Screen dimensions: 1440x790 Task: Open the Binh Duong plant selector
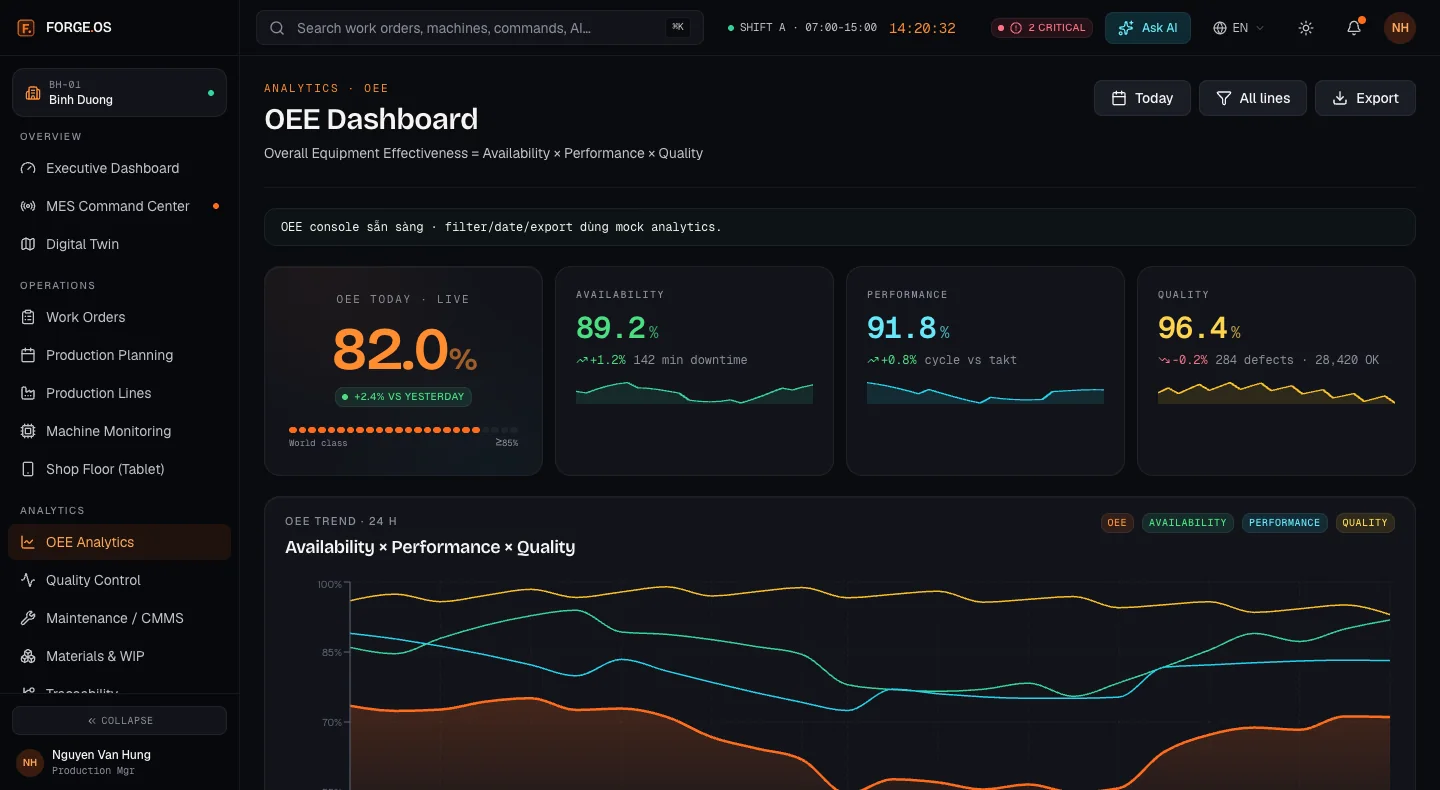pyautogui.click(x=119, y=93)
